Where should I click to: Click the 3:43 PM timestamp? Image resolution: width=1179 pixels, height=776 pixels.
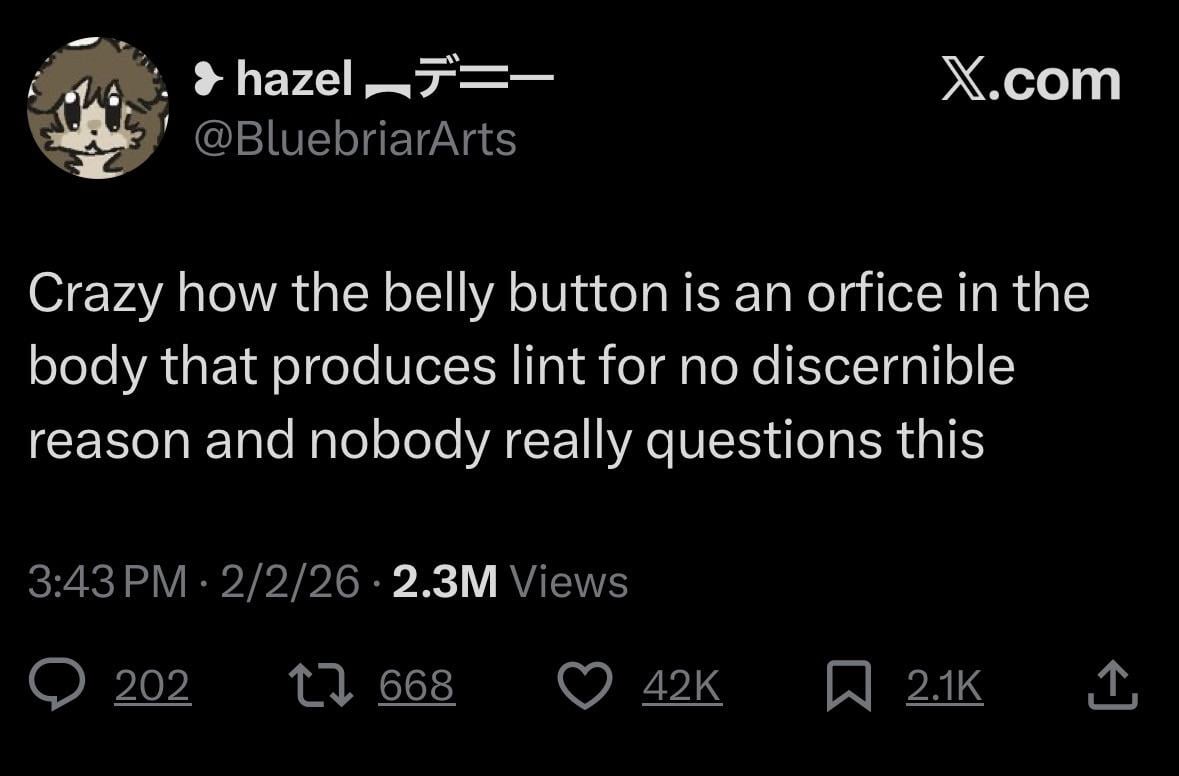108,582
